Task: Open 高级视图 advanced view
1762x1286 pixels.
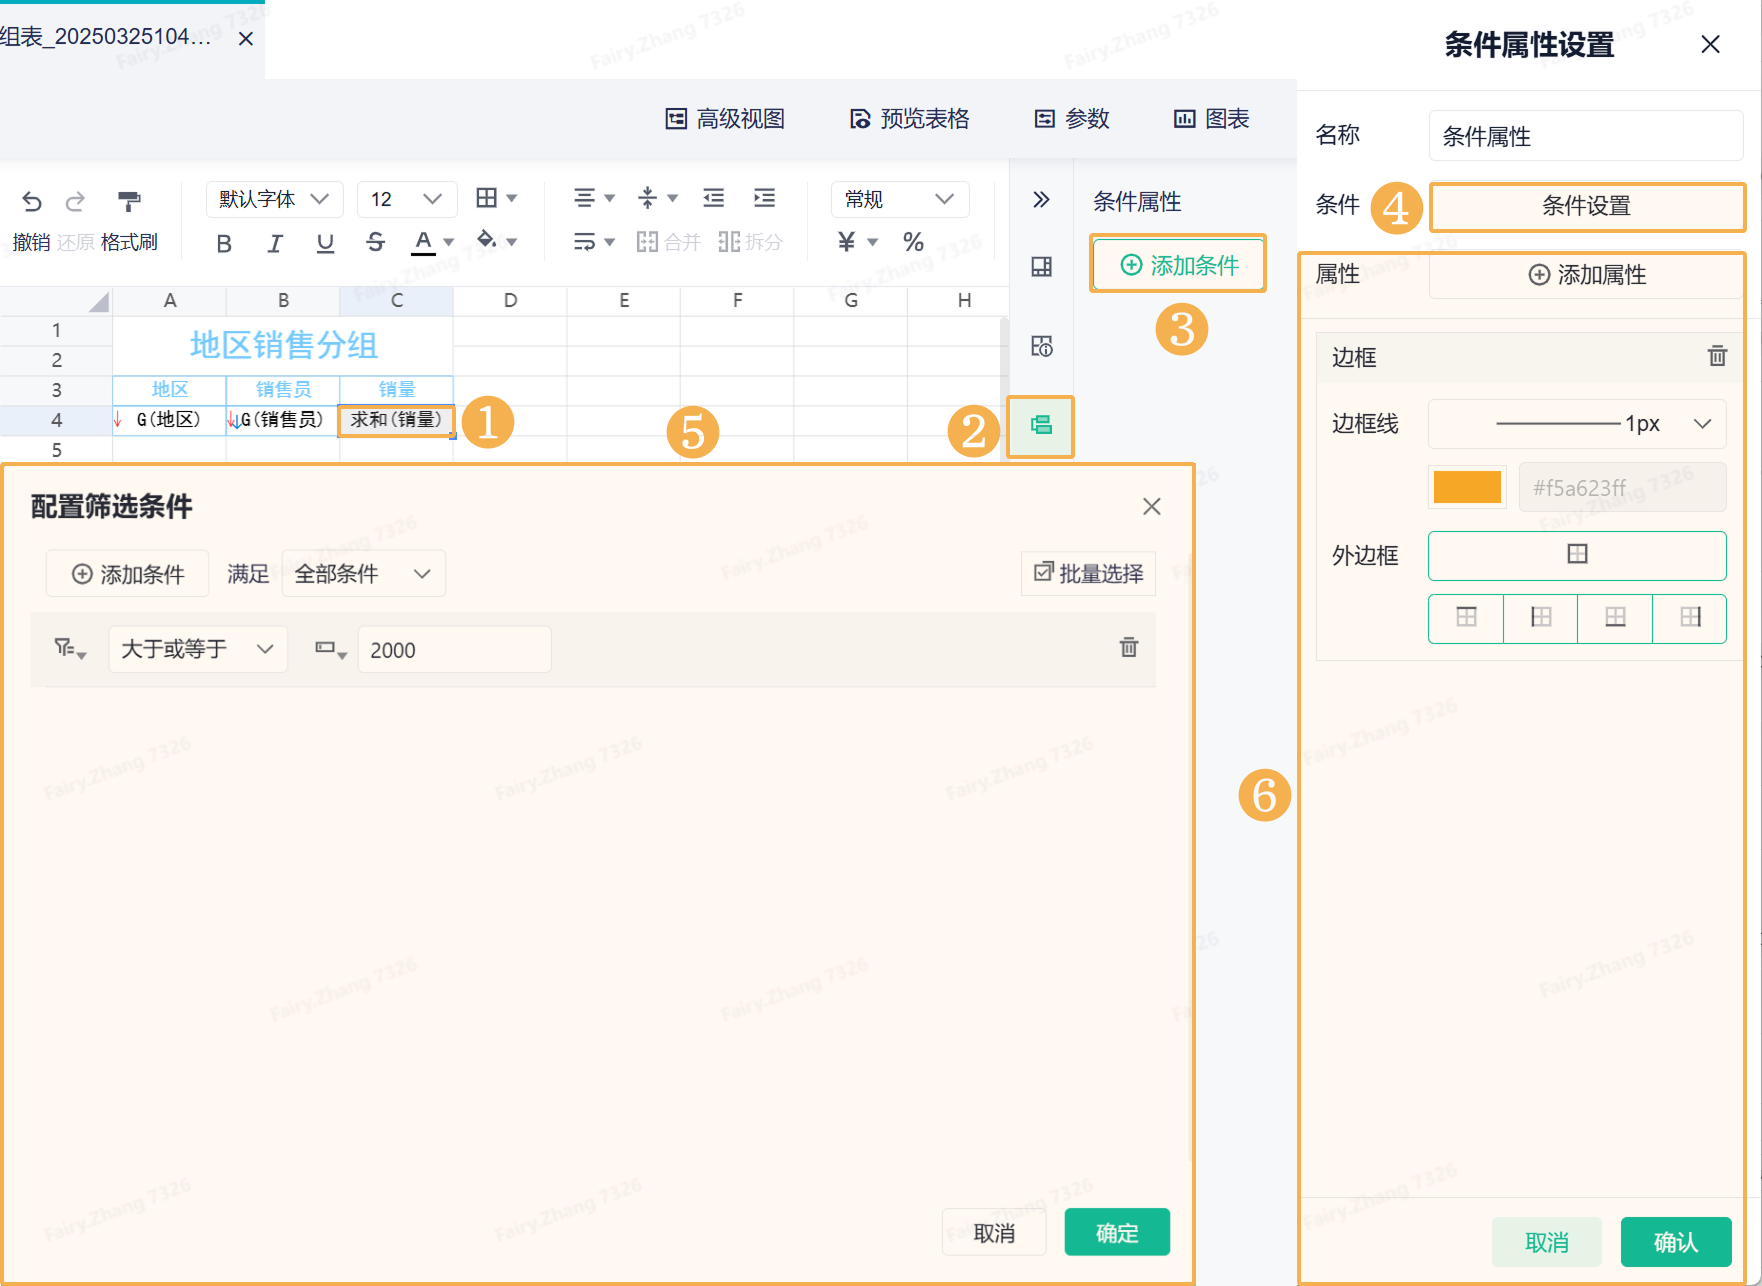Action: (725, 119)
